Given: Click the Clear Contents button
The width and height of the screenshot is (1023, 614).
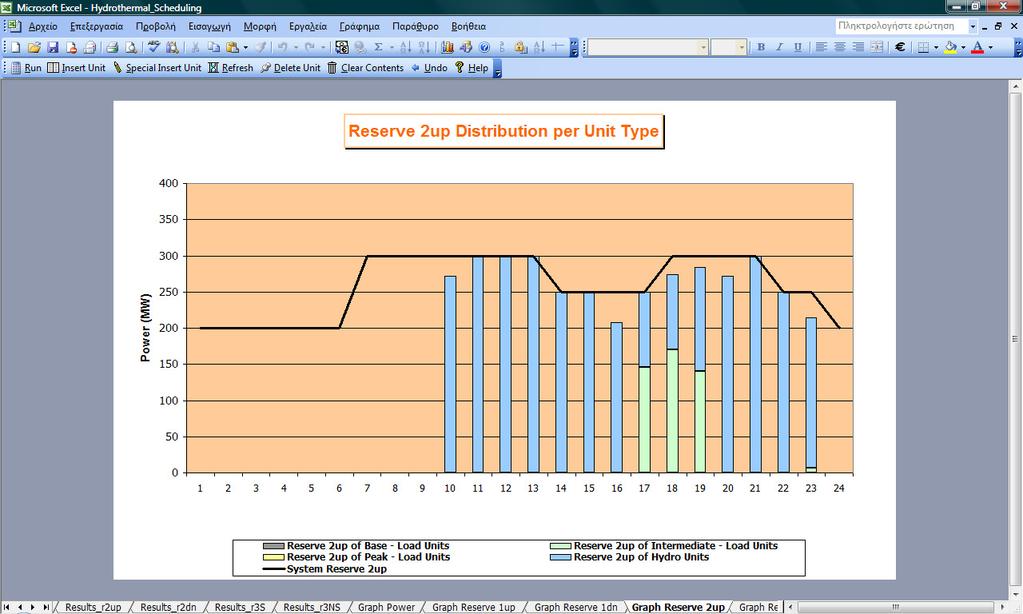Looking at the screenshot, I should pyautogui.click(x=365, y=68).
